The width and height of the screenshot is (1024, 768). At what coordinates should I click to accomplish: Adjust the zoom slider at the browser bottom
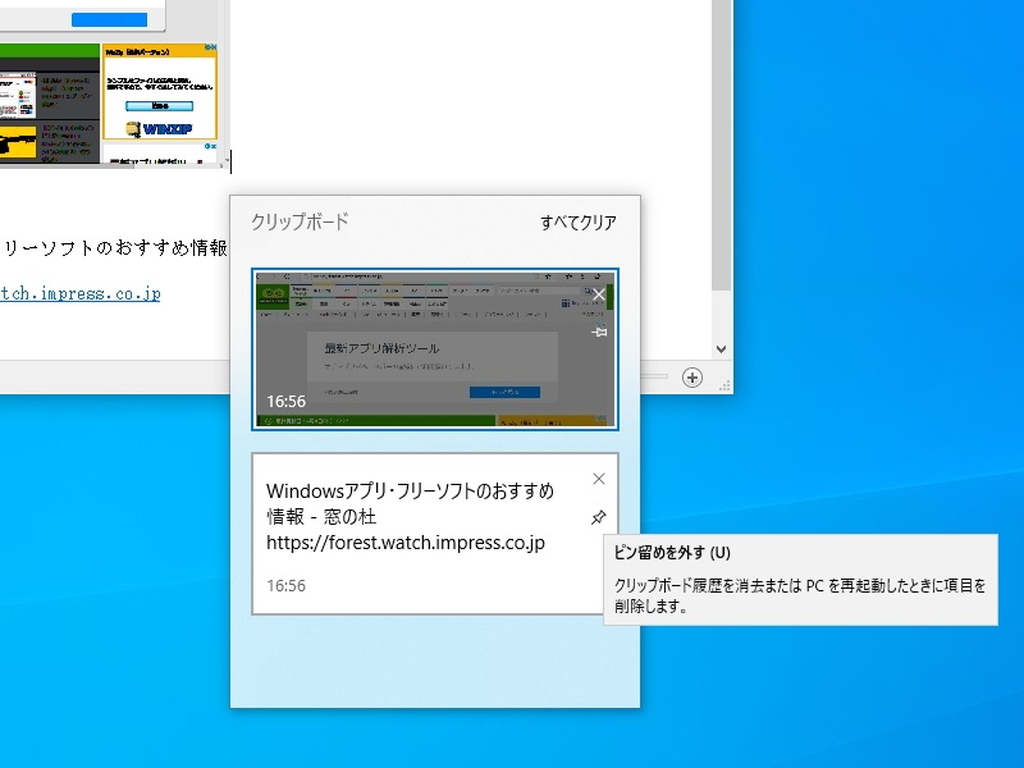(x=655, y=376)
